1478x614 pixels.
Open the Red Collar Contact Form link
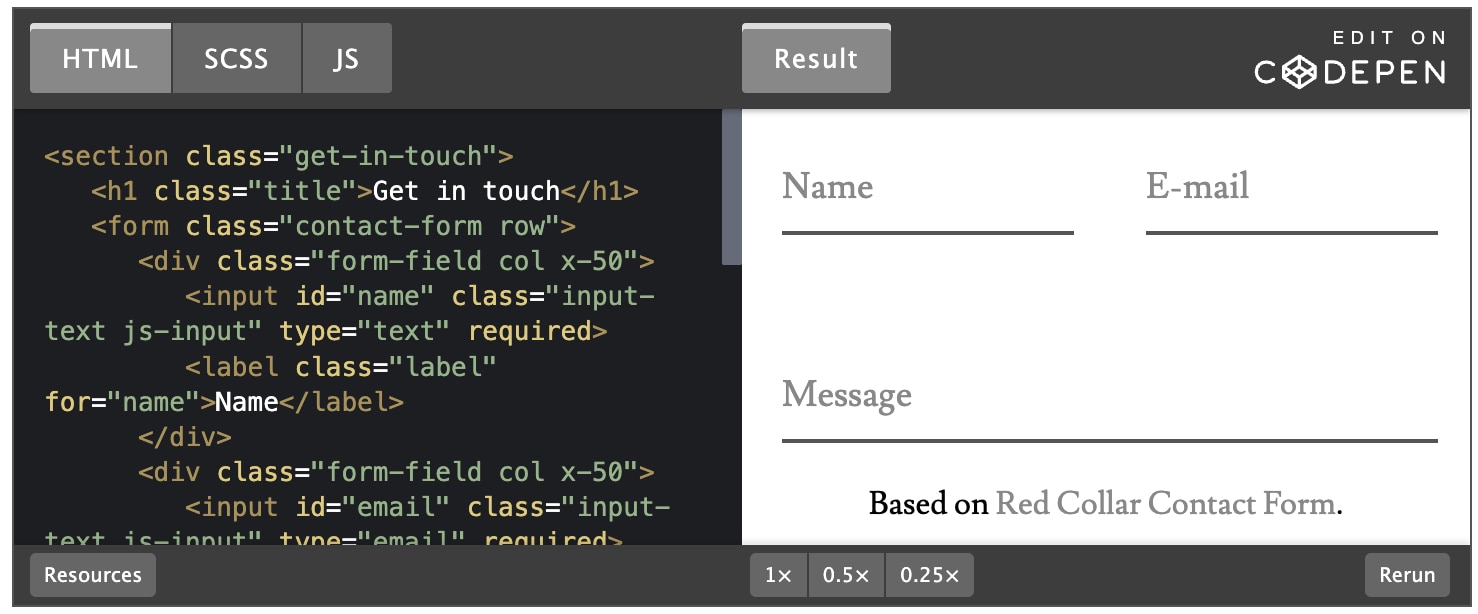pyautogui.click(x=1165, y=503)
